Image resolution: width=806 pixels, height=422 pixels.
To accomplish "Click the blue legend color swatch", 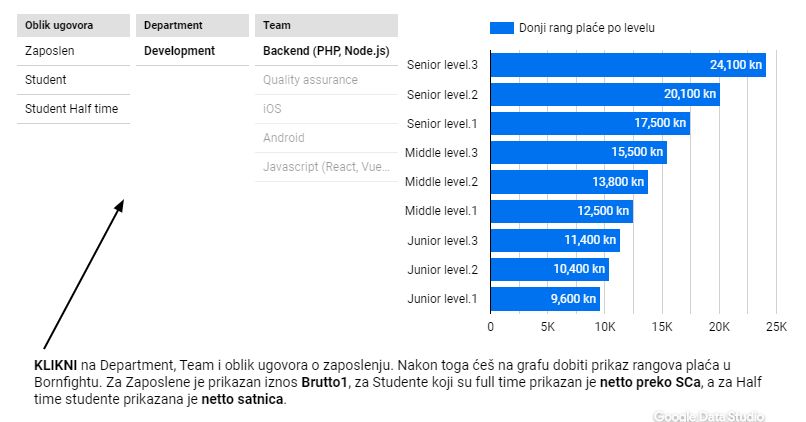I will (x=502, y=28).
